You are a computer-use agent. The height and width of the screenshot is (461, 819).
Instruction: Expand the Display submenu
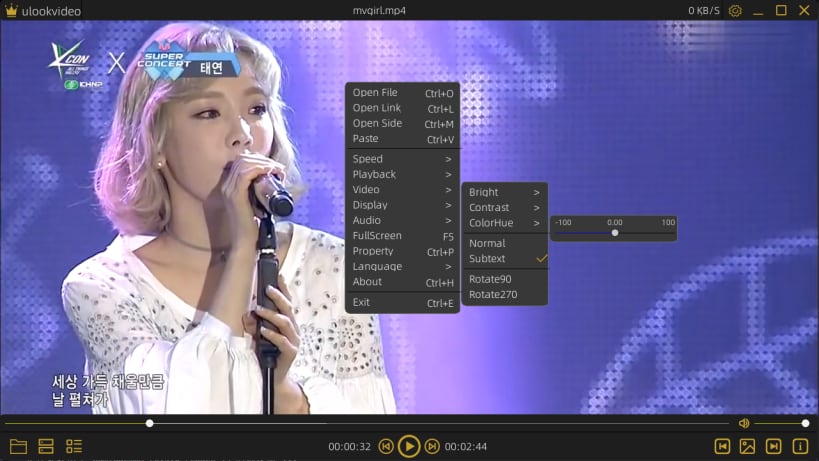[x=403, y=205]
